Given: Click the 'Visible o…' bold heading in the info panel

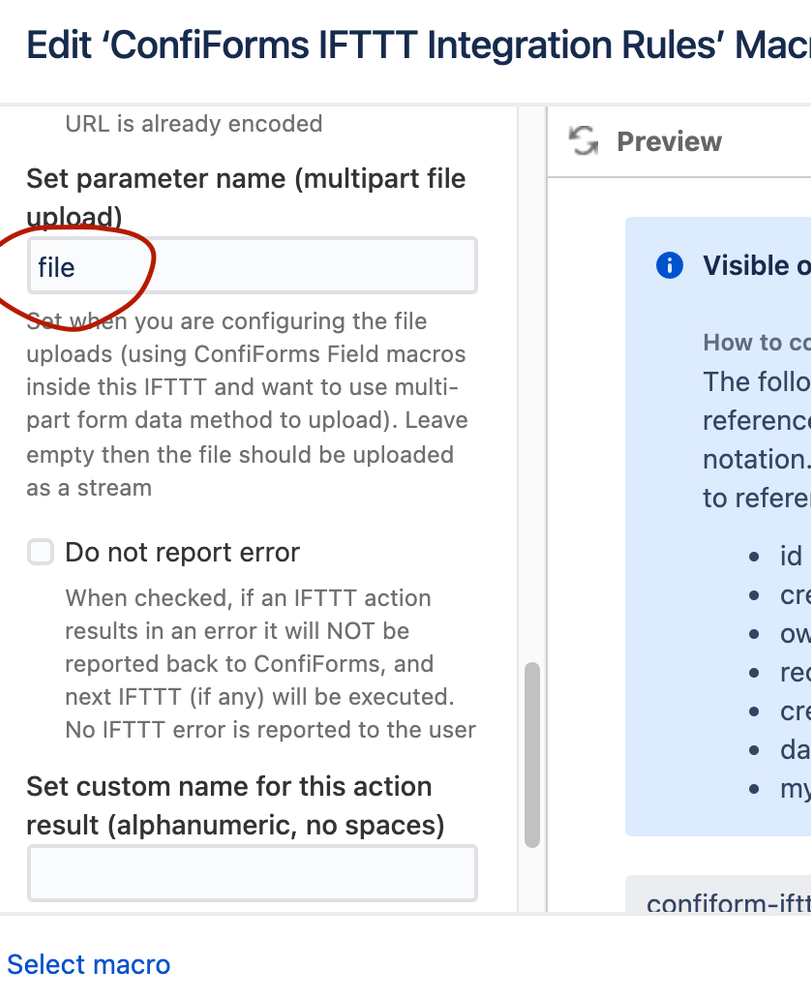Looking at the screenshot, I should click(x=756, y=265).
